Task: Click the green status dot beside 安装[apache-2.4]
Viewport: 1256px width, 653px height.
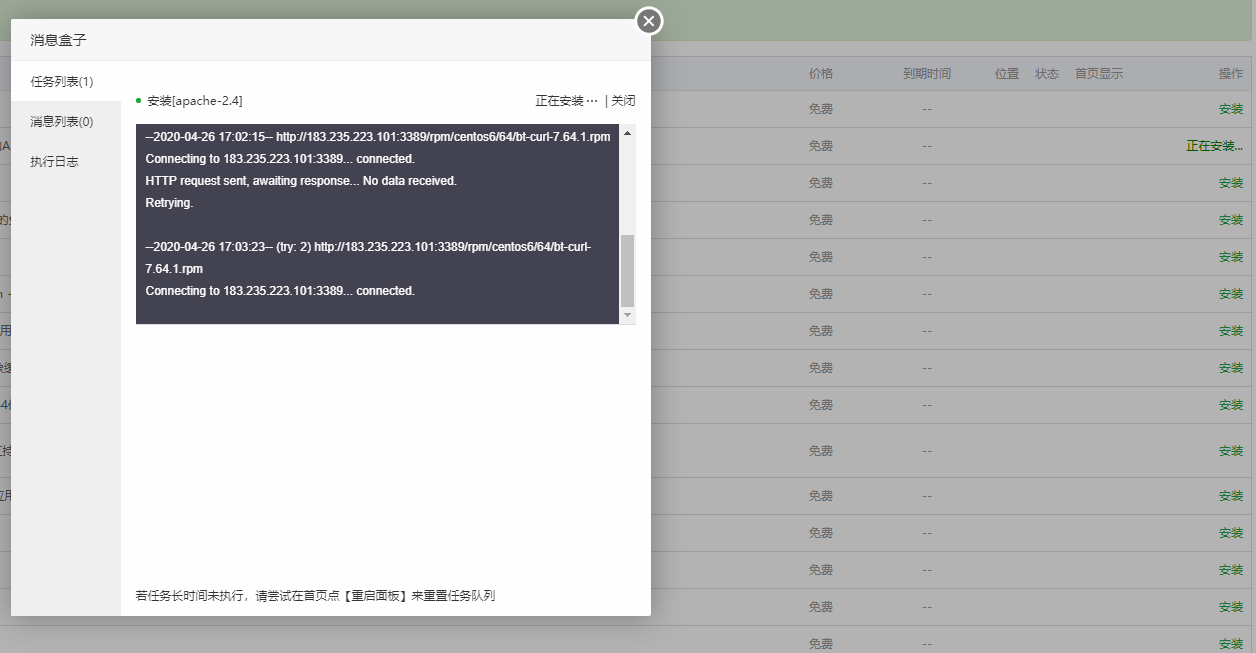Action: pyautogui.click(x=137, y=100)
